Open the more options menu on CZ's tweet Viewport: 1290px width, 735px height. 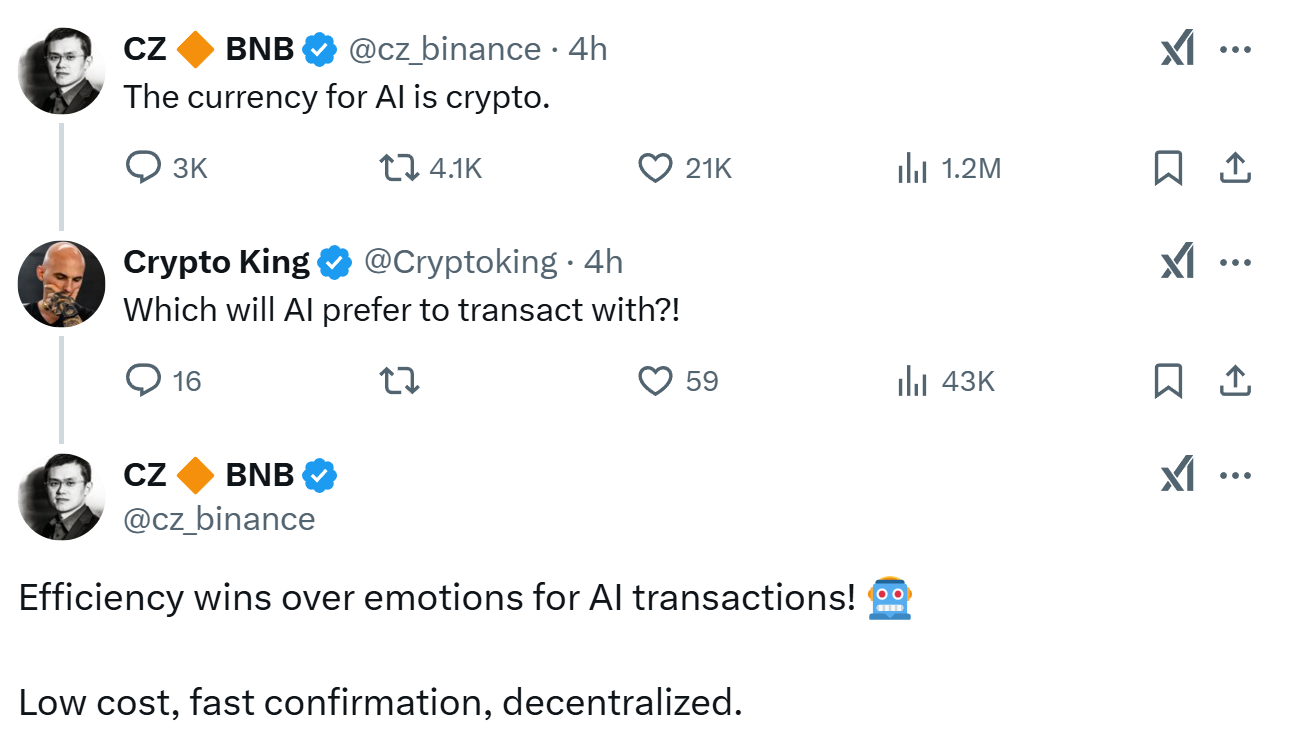point(1236,48)
